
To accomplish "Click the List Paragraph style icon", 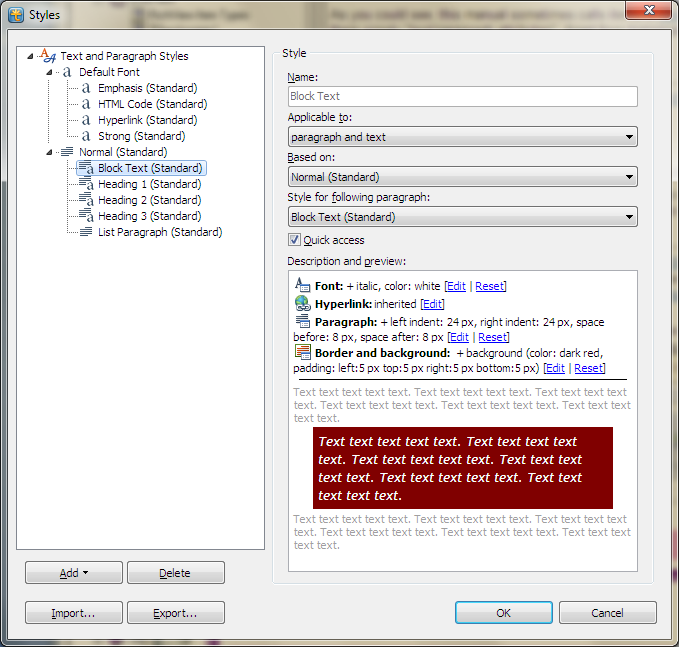I will tap(86, 232).
